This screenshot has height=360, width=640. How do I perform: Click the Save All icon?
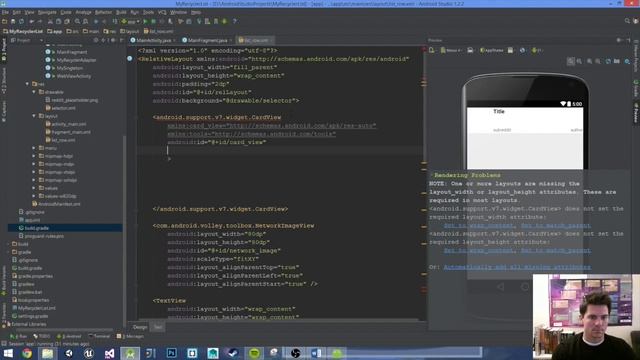coord(13,21)
